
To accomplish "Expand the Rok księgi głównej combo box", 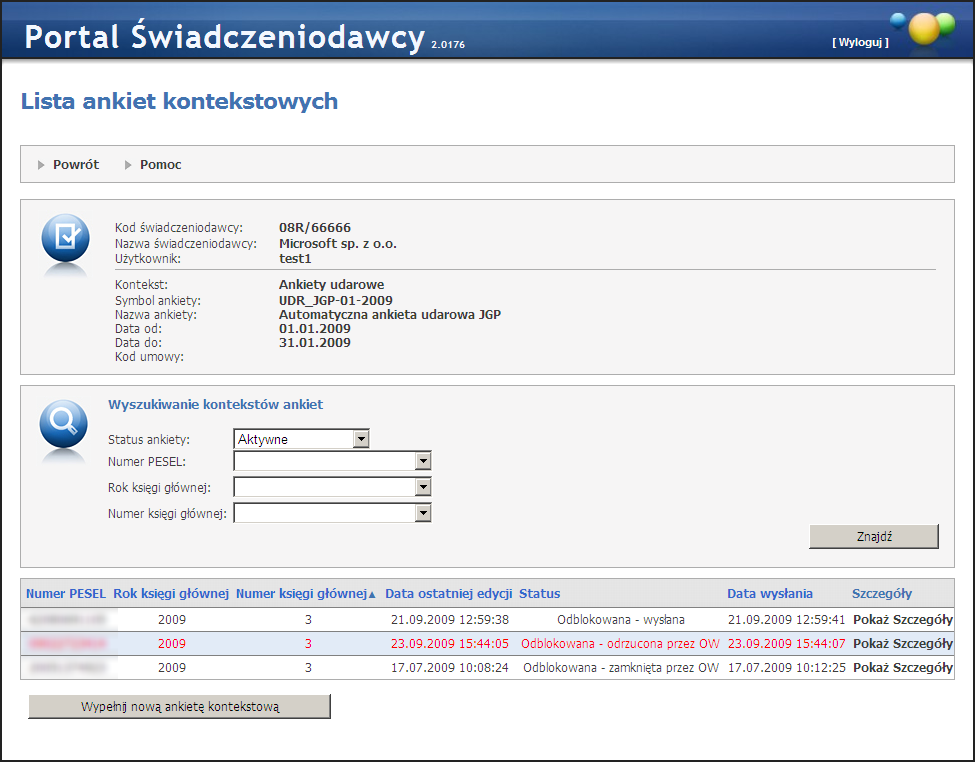I will [x=423, y=487].
